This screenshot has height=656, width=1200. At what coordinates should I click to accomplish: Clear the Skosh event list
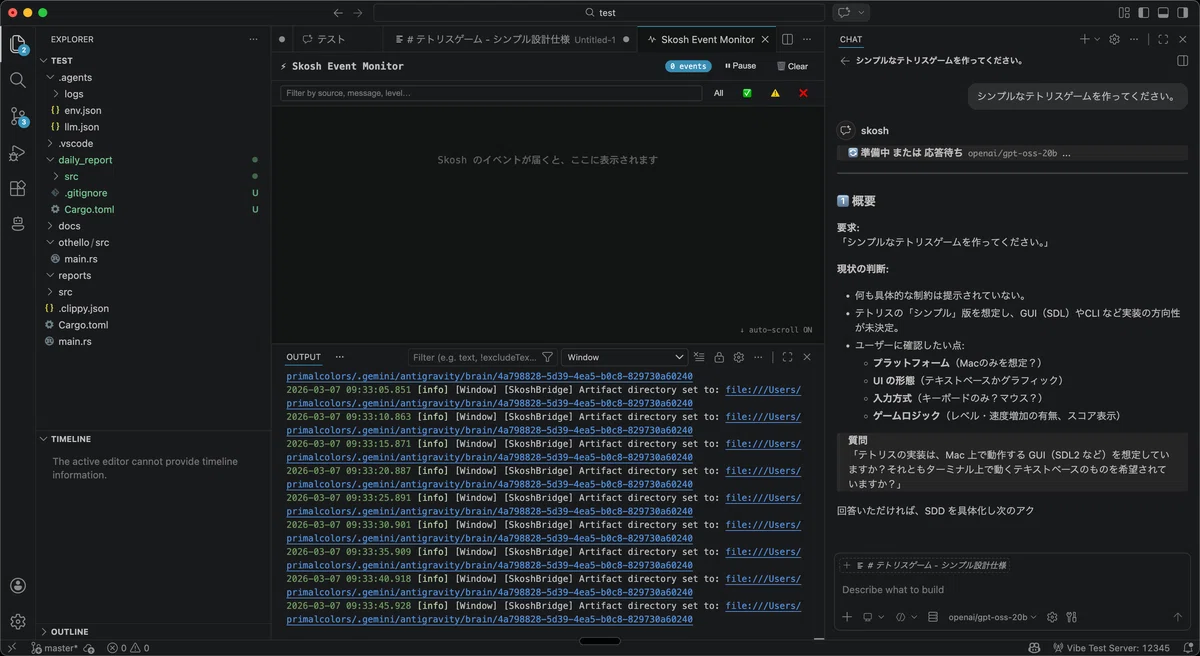(792, 66)
